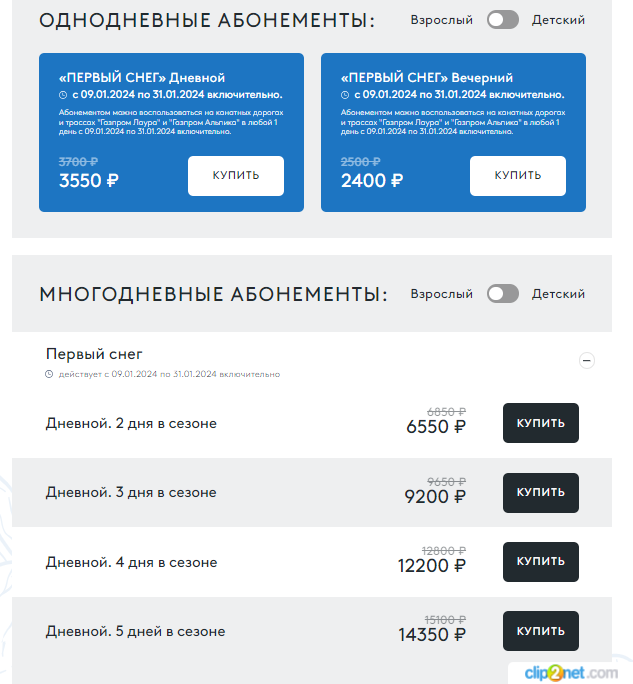Click the ОДНОДНЕВНЫЕ АБОНЕМЕНТЫ heading

coord(207,21)
